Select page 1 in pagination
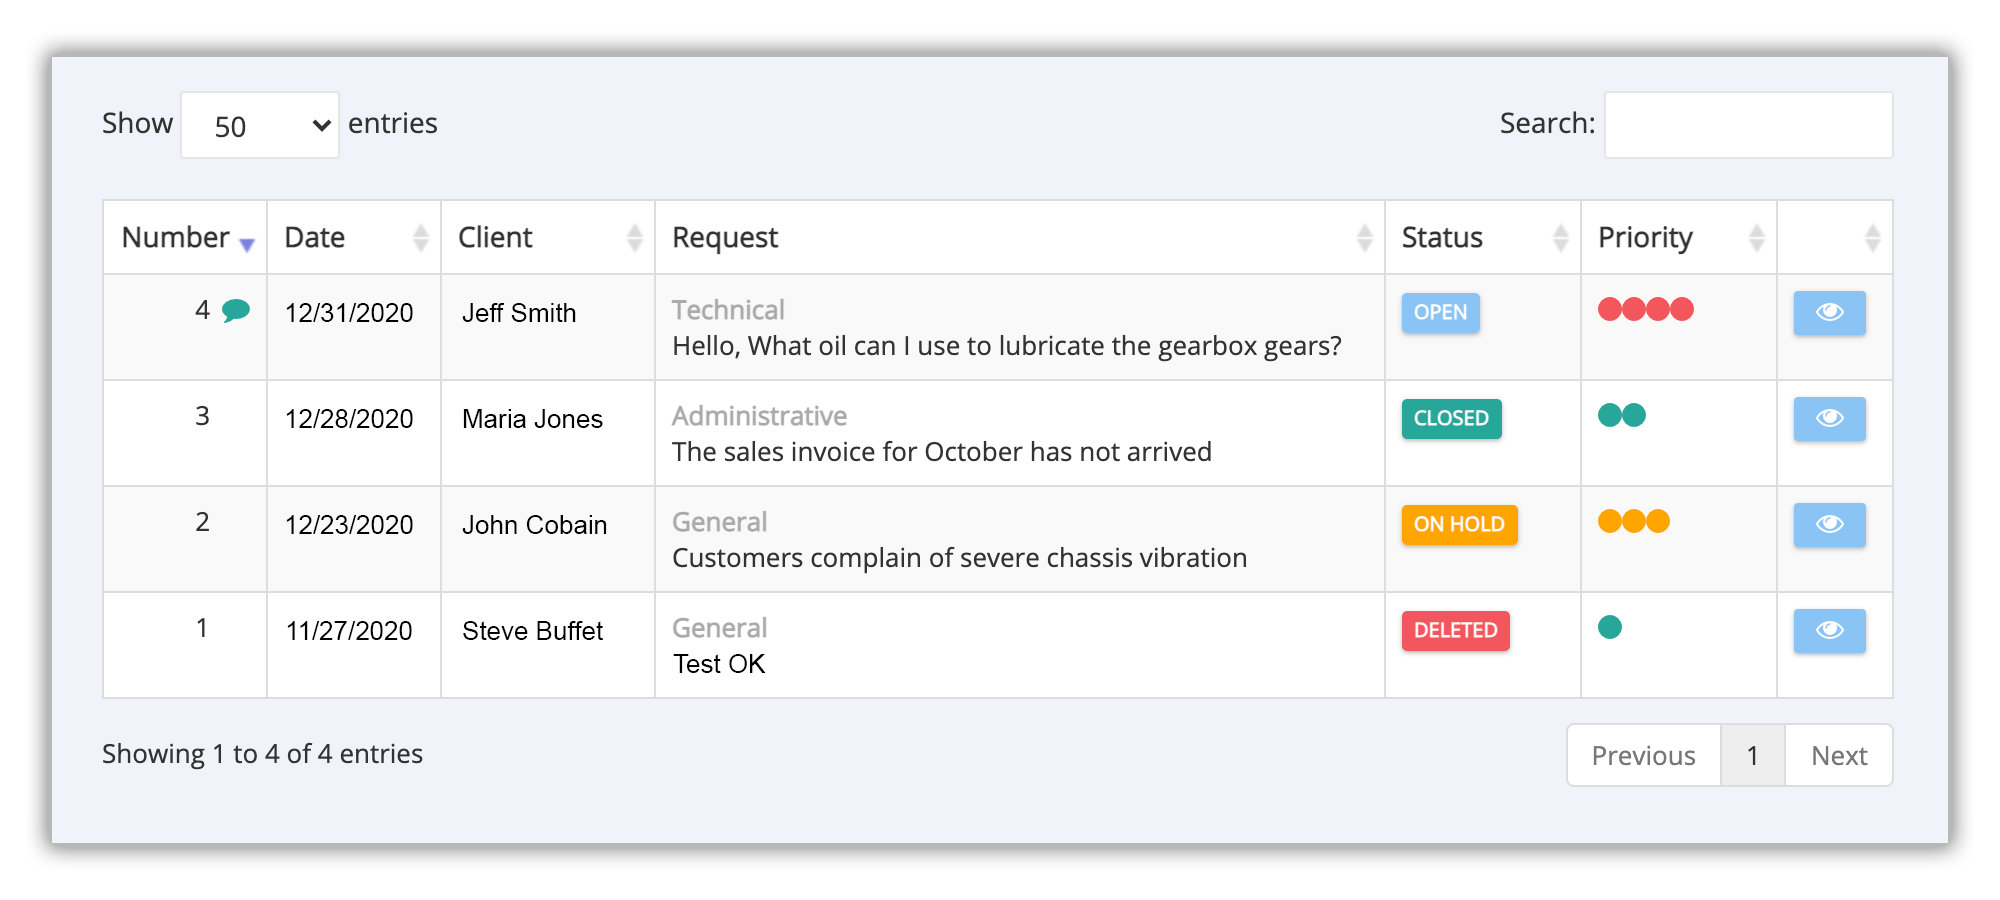 tap(1753, 755)
